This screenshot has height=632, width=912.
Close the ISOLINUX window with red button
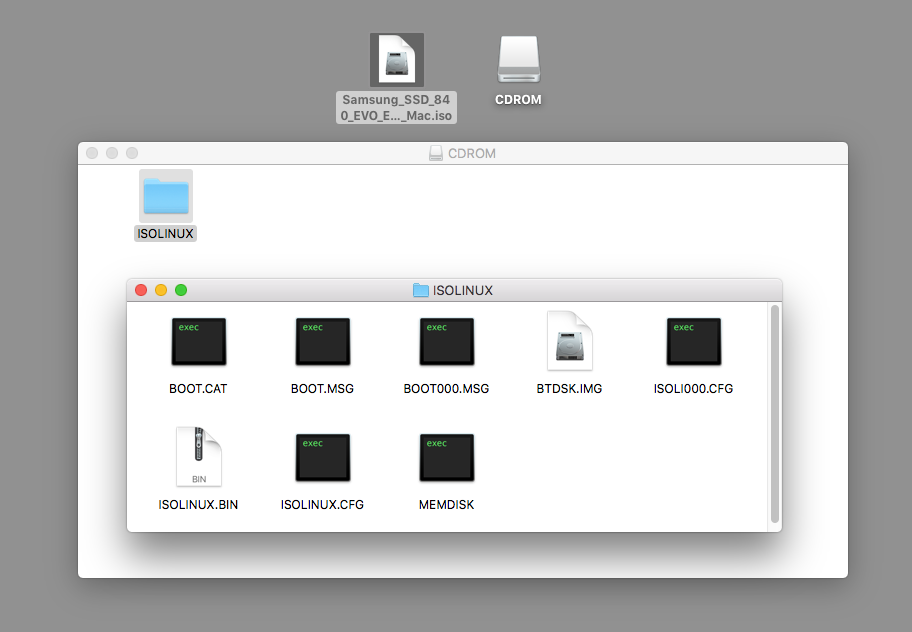point(141,290)
